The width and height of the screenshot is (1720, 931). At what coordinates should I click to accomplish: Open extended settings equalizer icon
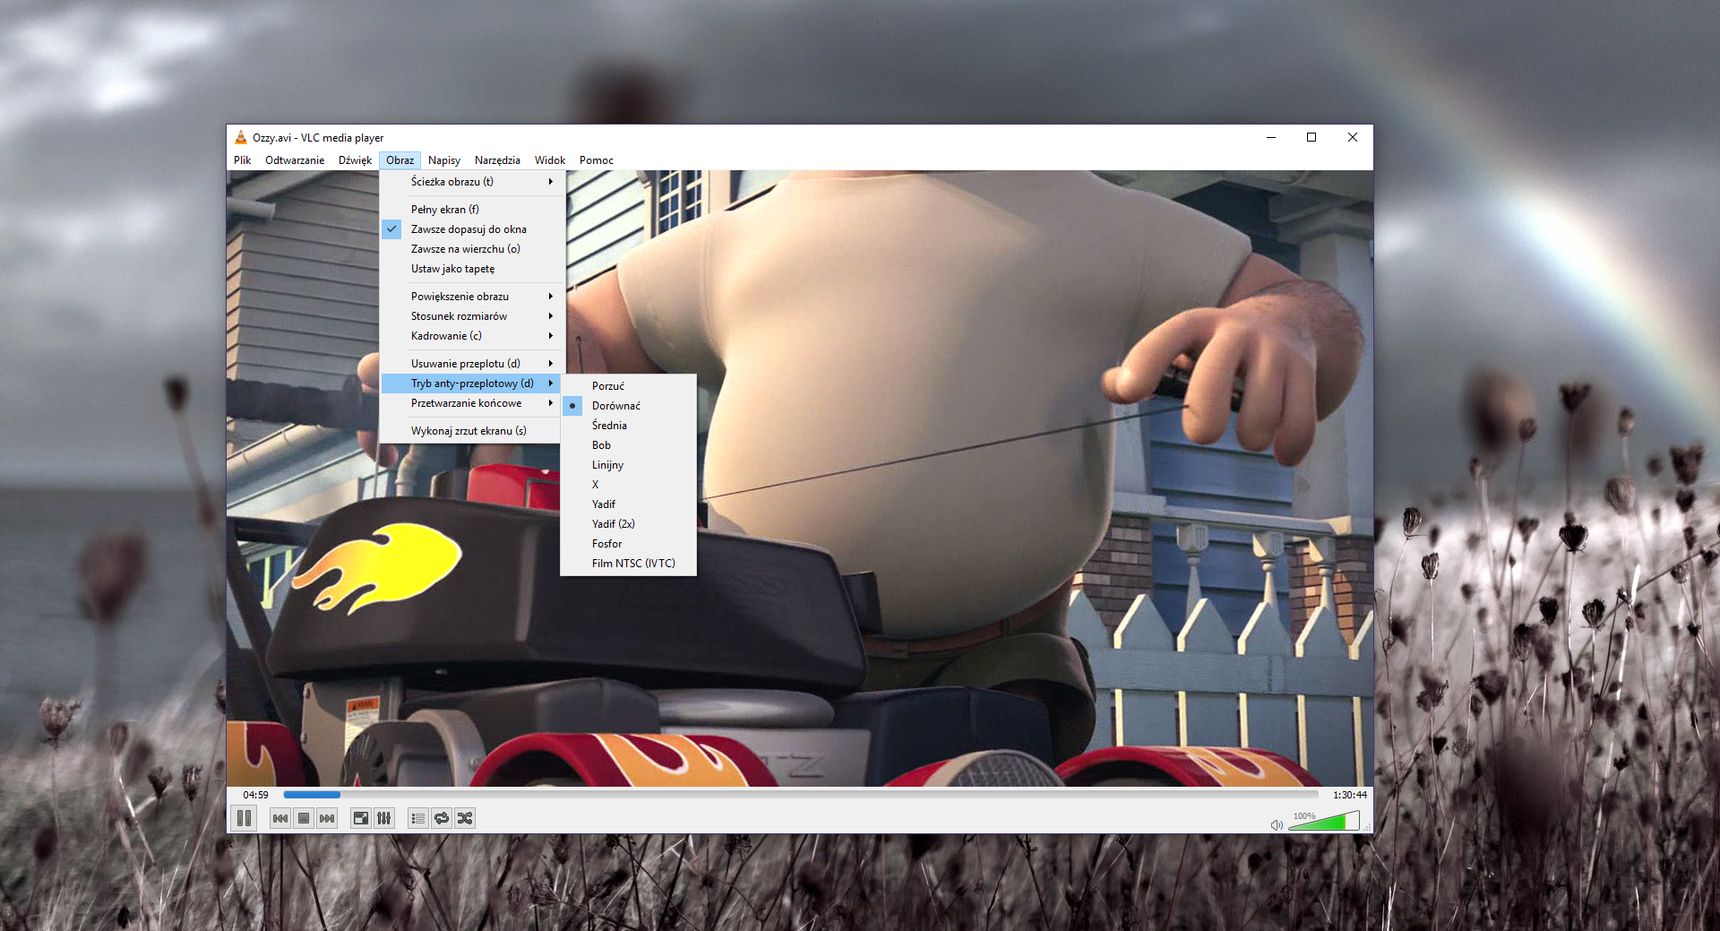click(384, 818)
